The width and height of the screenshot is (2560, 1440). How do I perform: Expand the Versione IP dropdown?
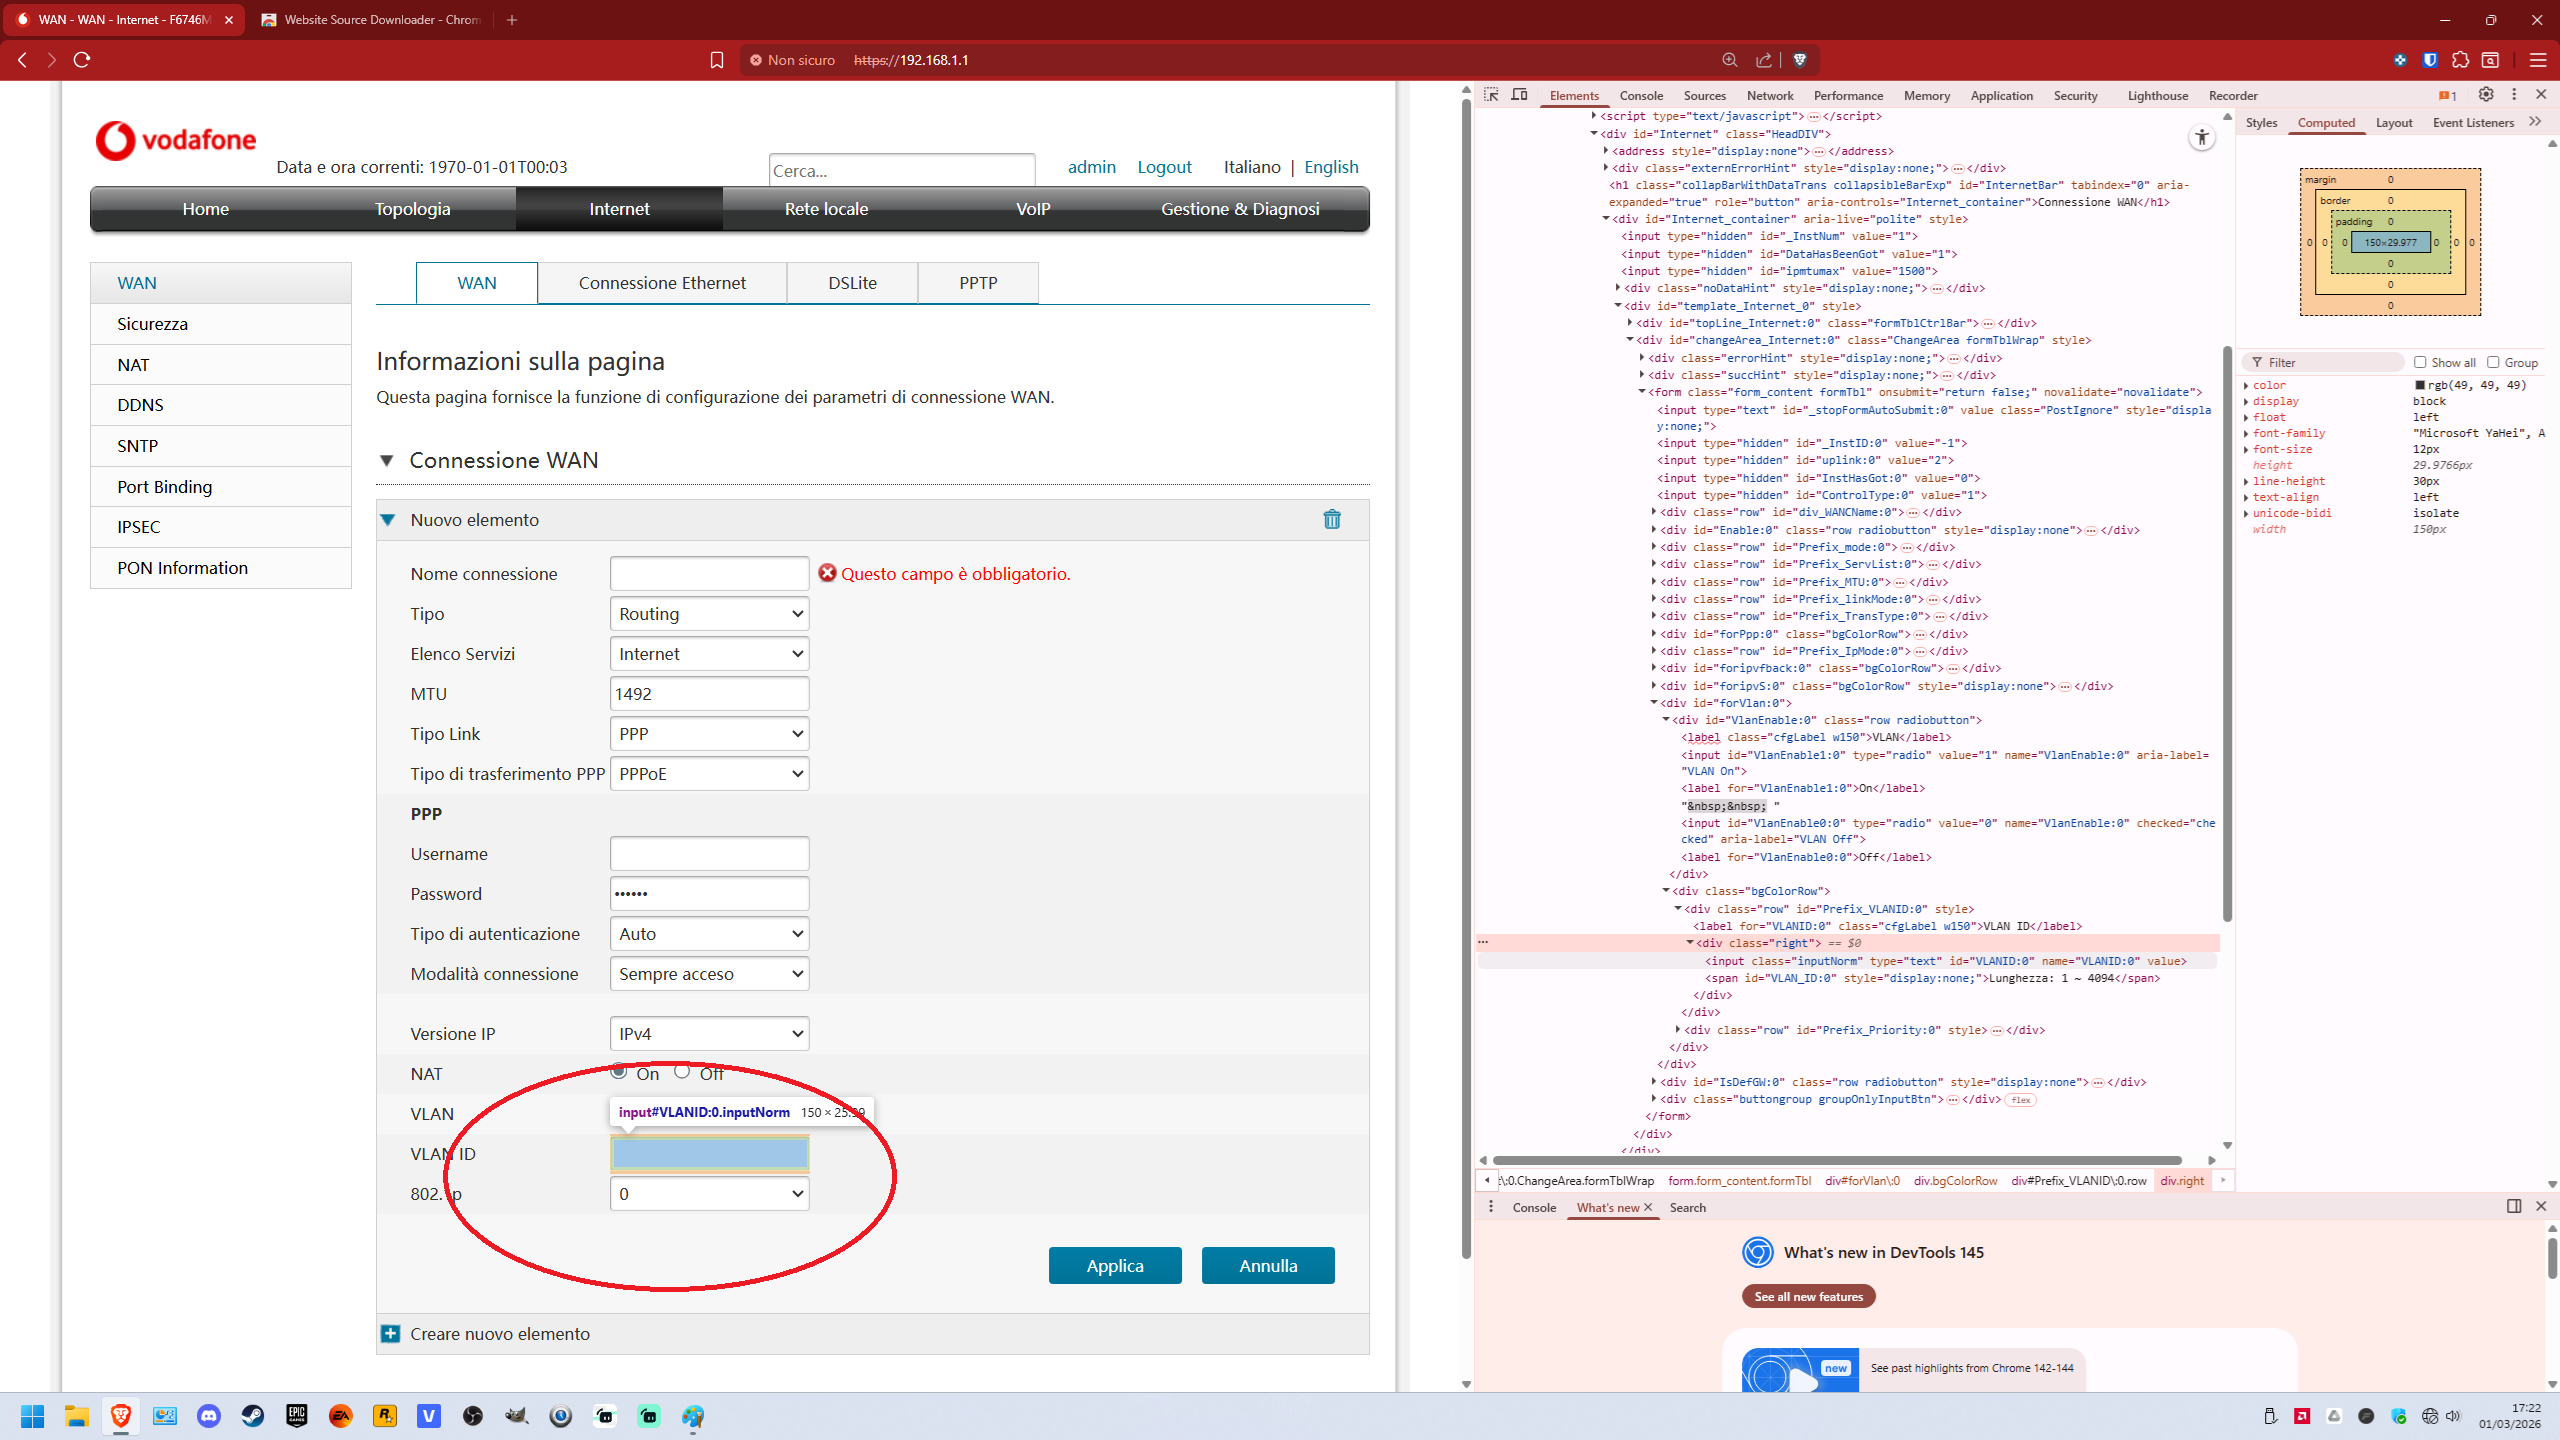click(709, 1034)
